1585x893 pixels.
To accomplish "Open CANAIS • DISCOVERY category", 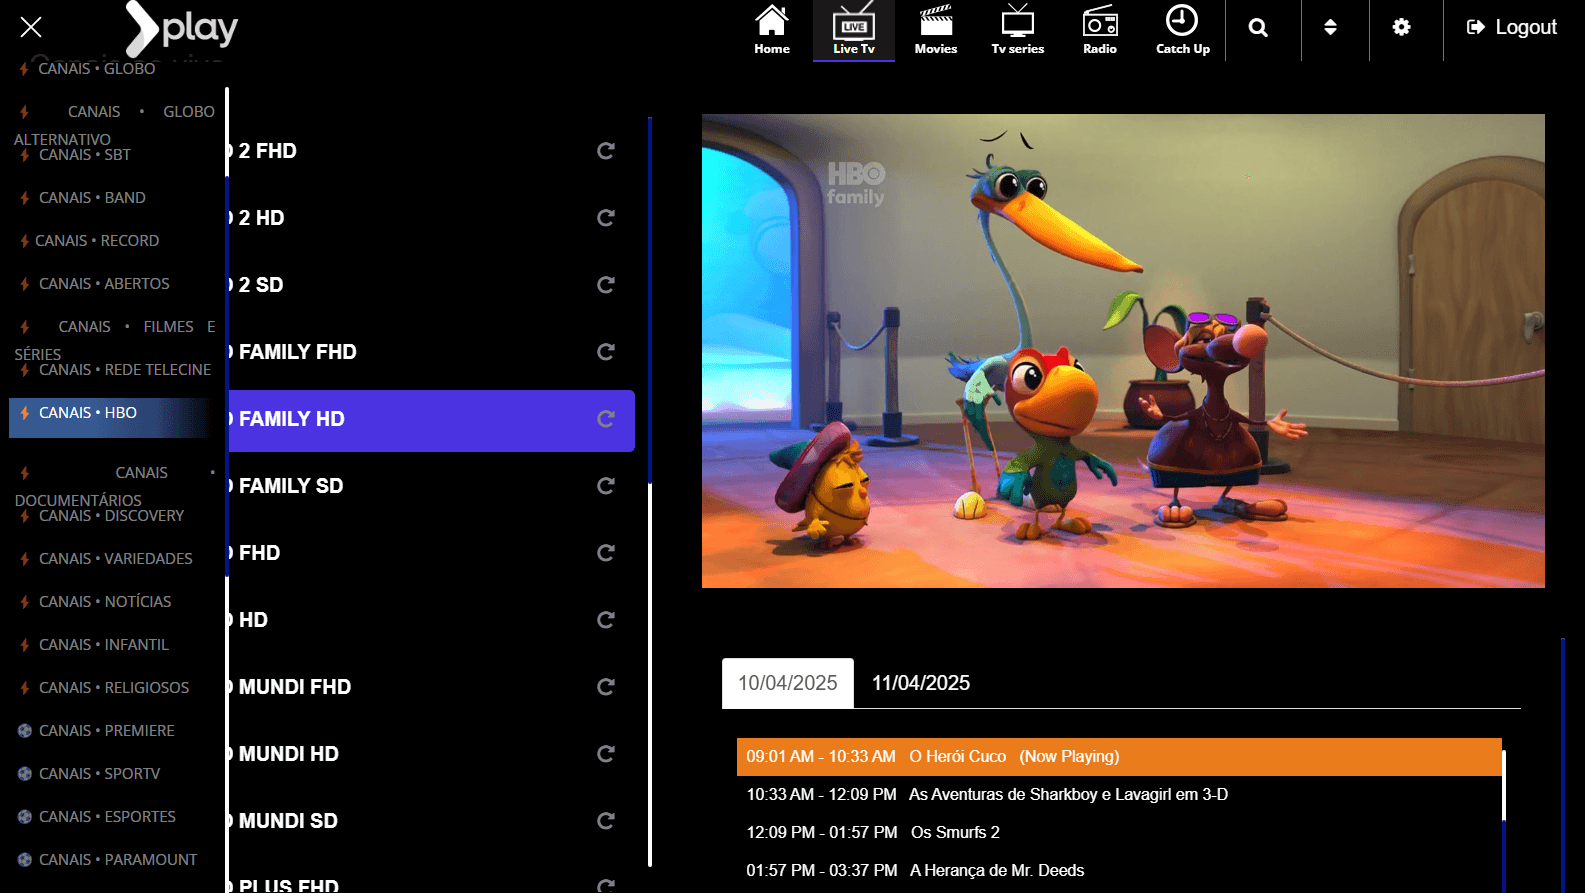I will click(111, 516).
